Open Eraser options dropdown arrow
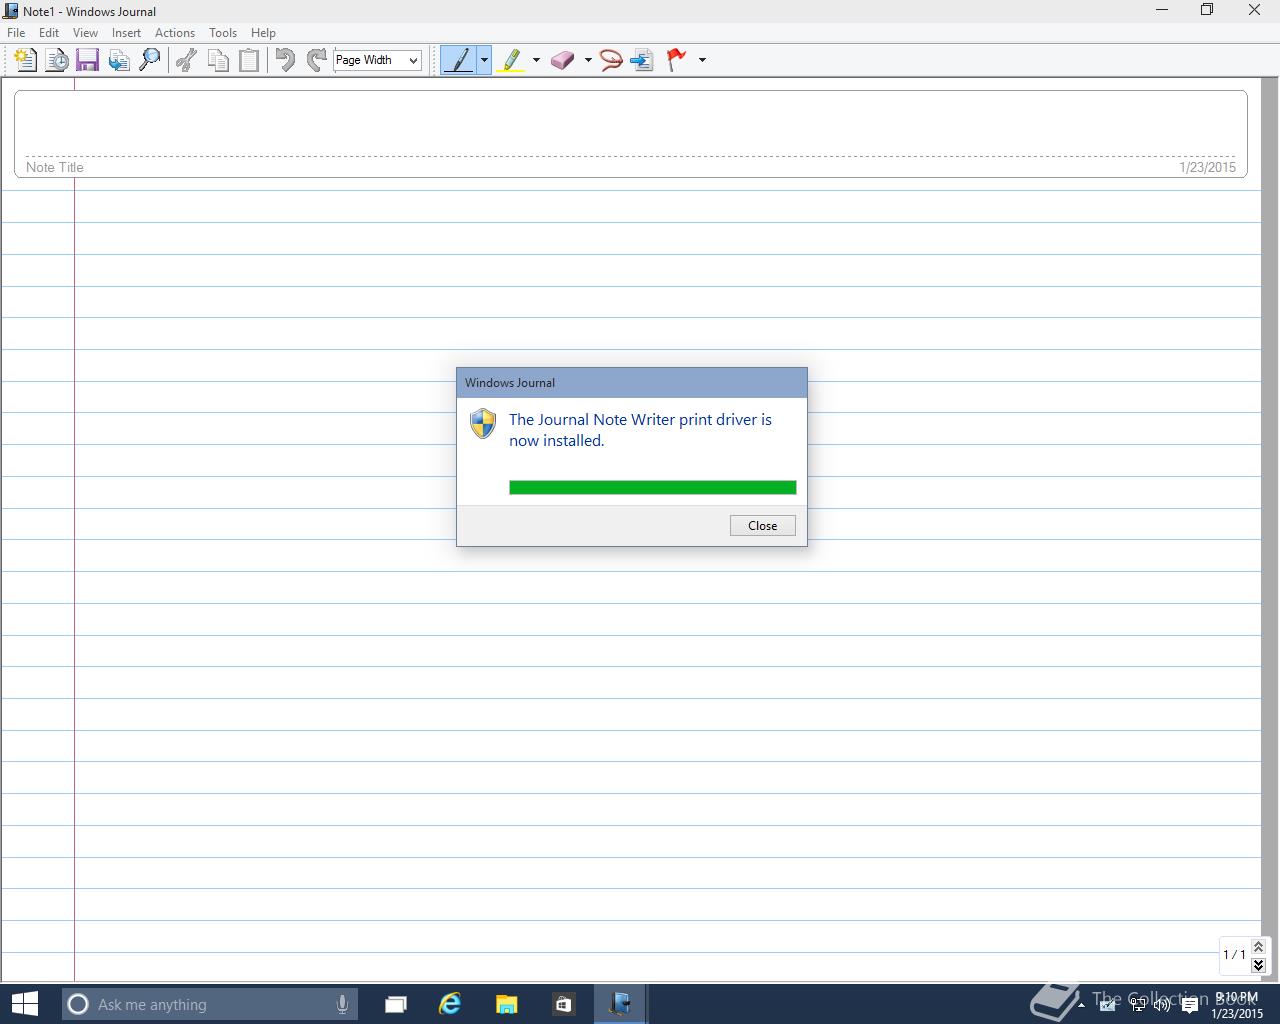 coord(588,60)
